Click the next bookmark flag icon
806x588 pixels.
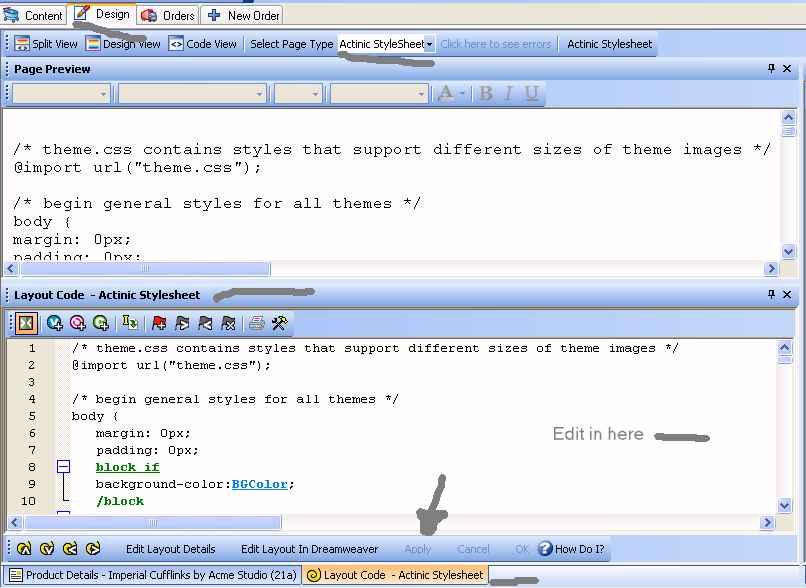182,323
